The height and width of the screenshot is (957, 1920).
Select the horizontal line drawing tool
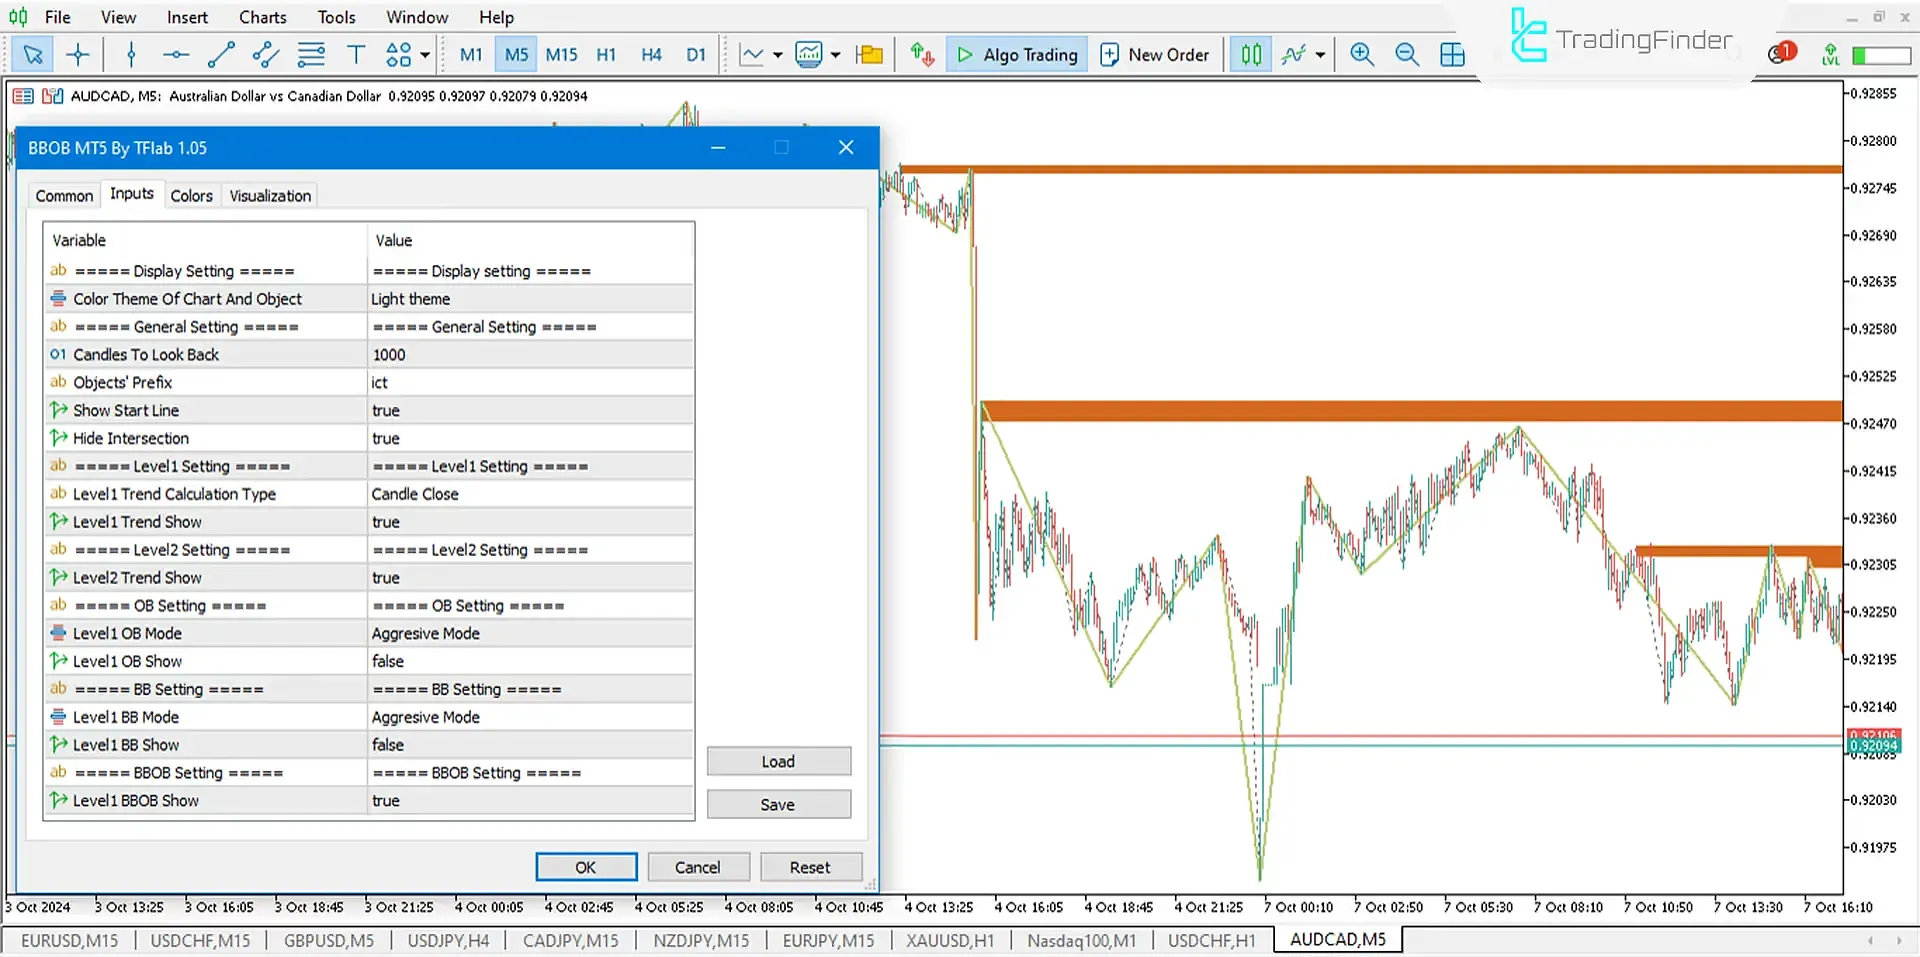click(x=176, y=54)
